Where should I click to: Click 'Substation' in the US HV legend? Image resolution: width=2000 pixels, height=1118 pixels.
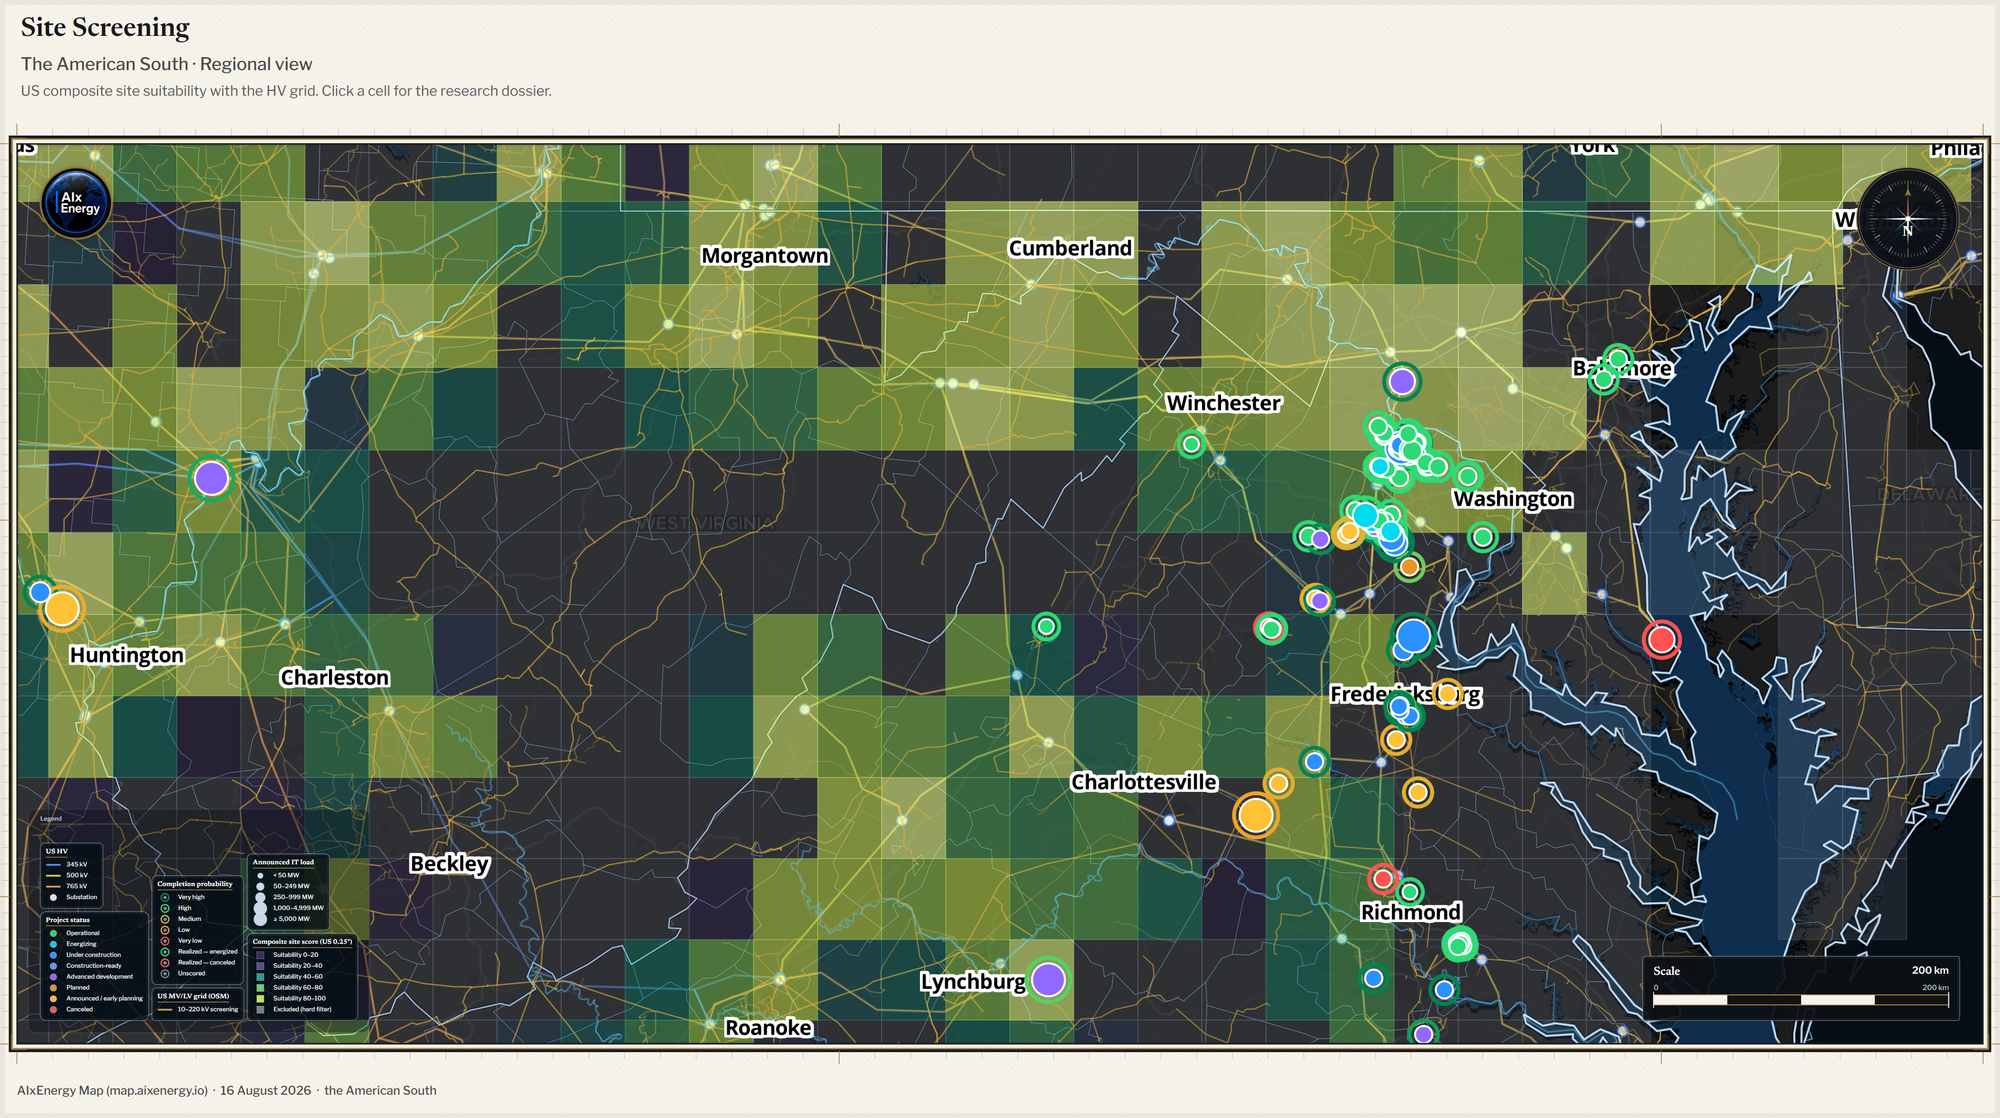click(82, 897)
